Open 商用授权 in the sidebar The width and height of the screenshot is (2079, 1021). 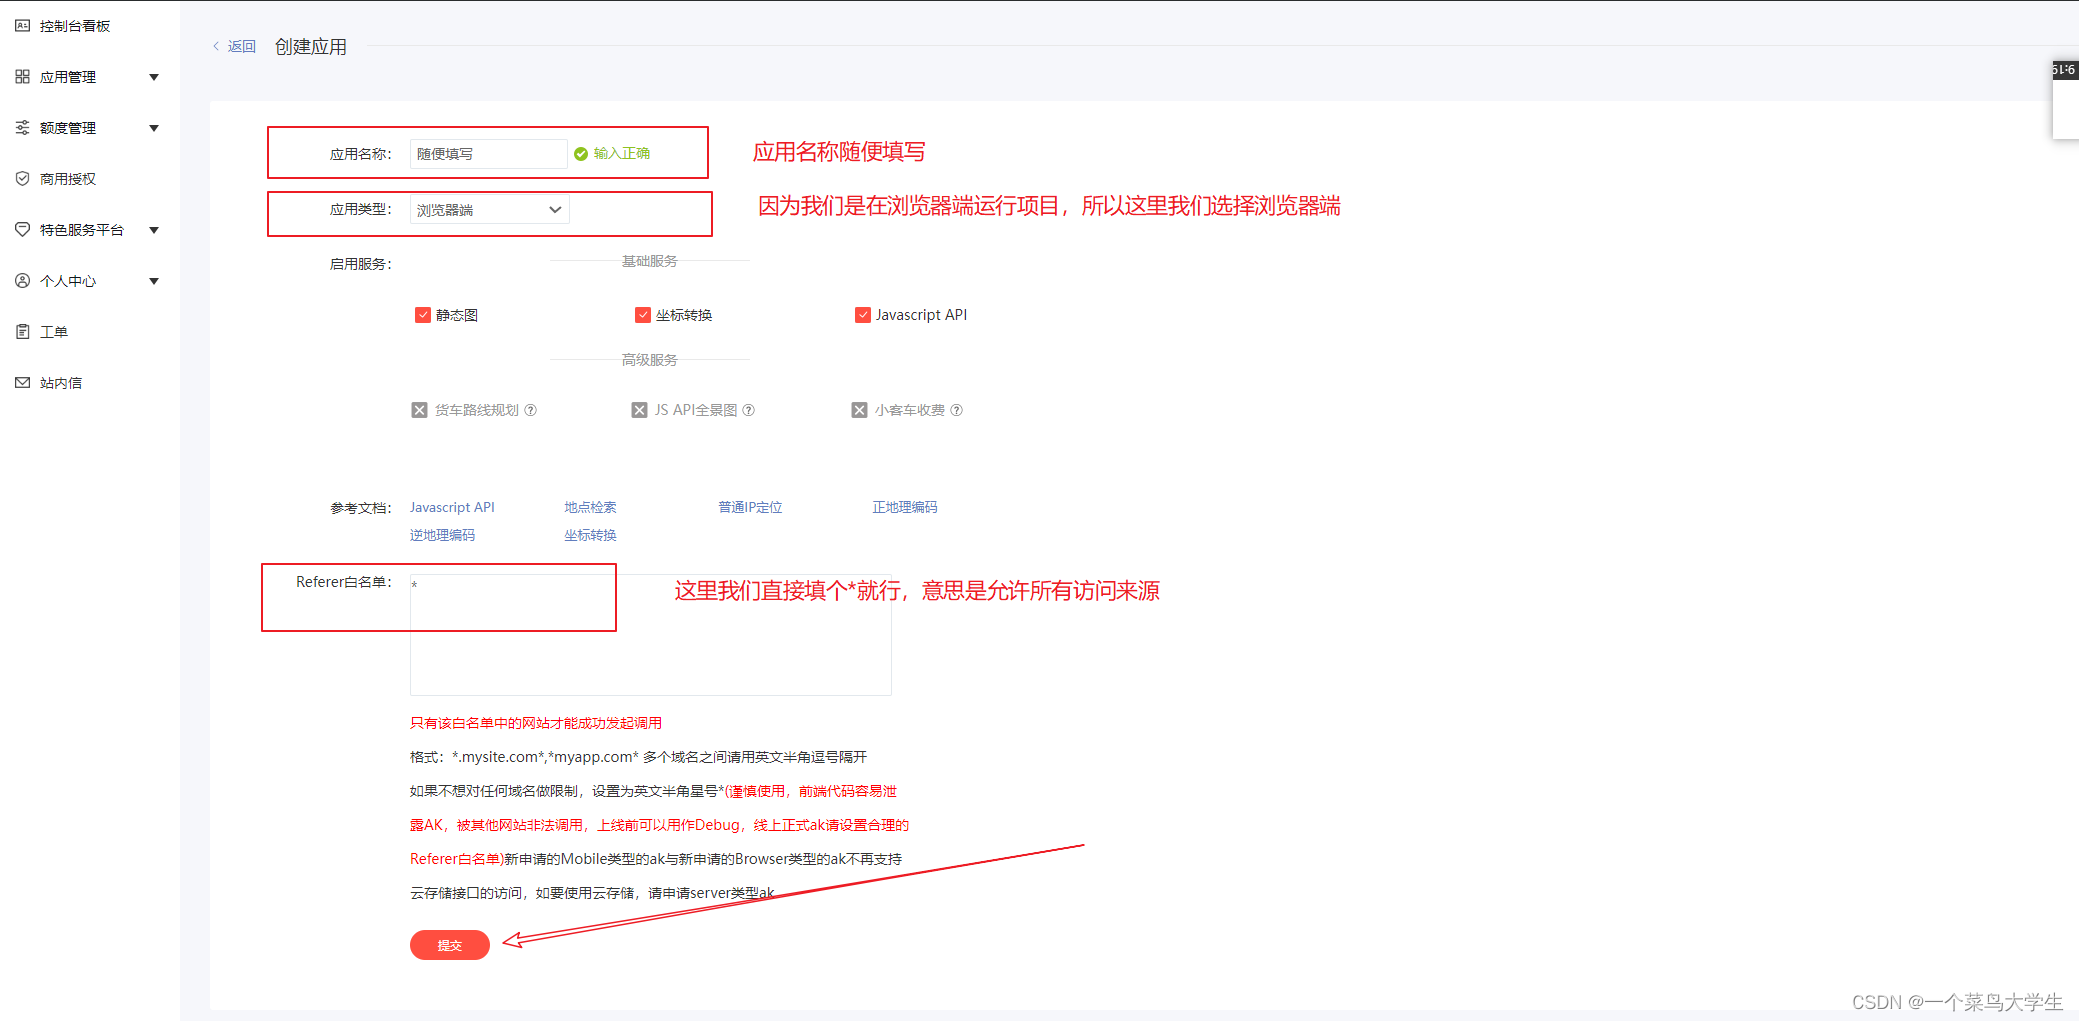68,179
